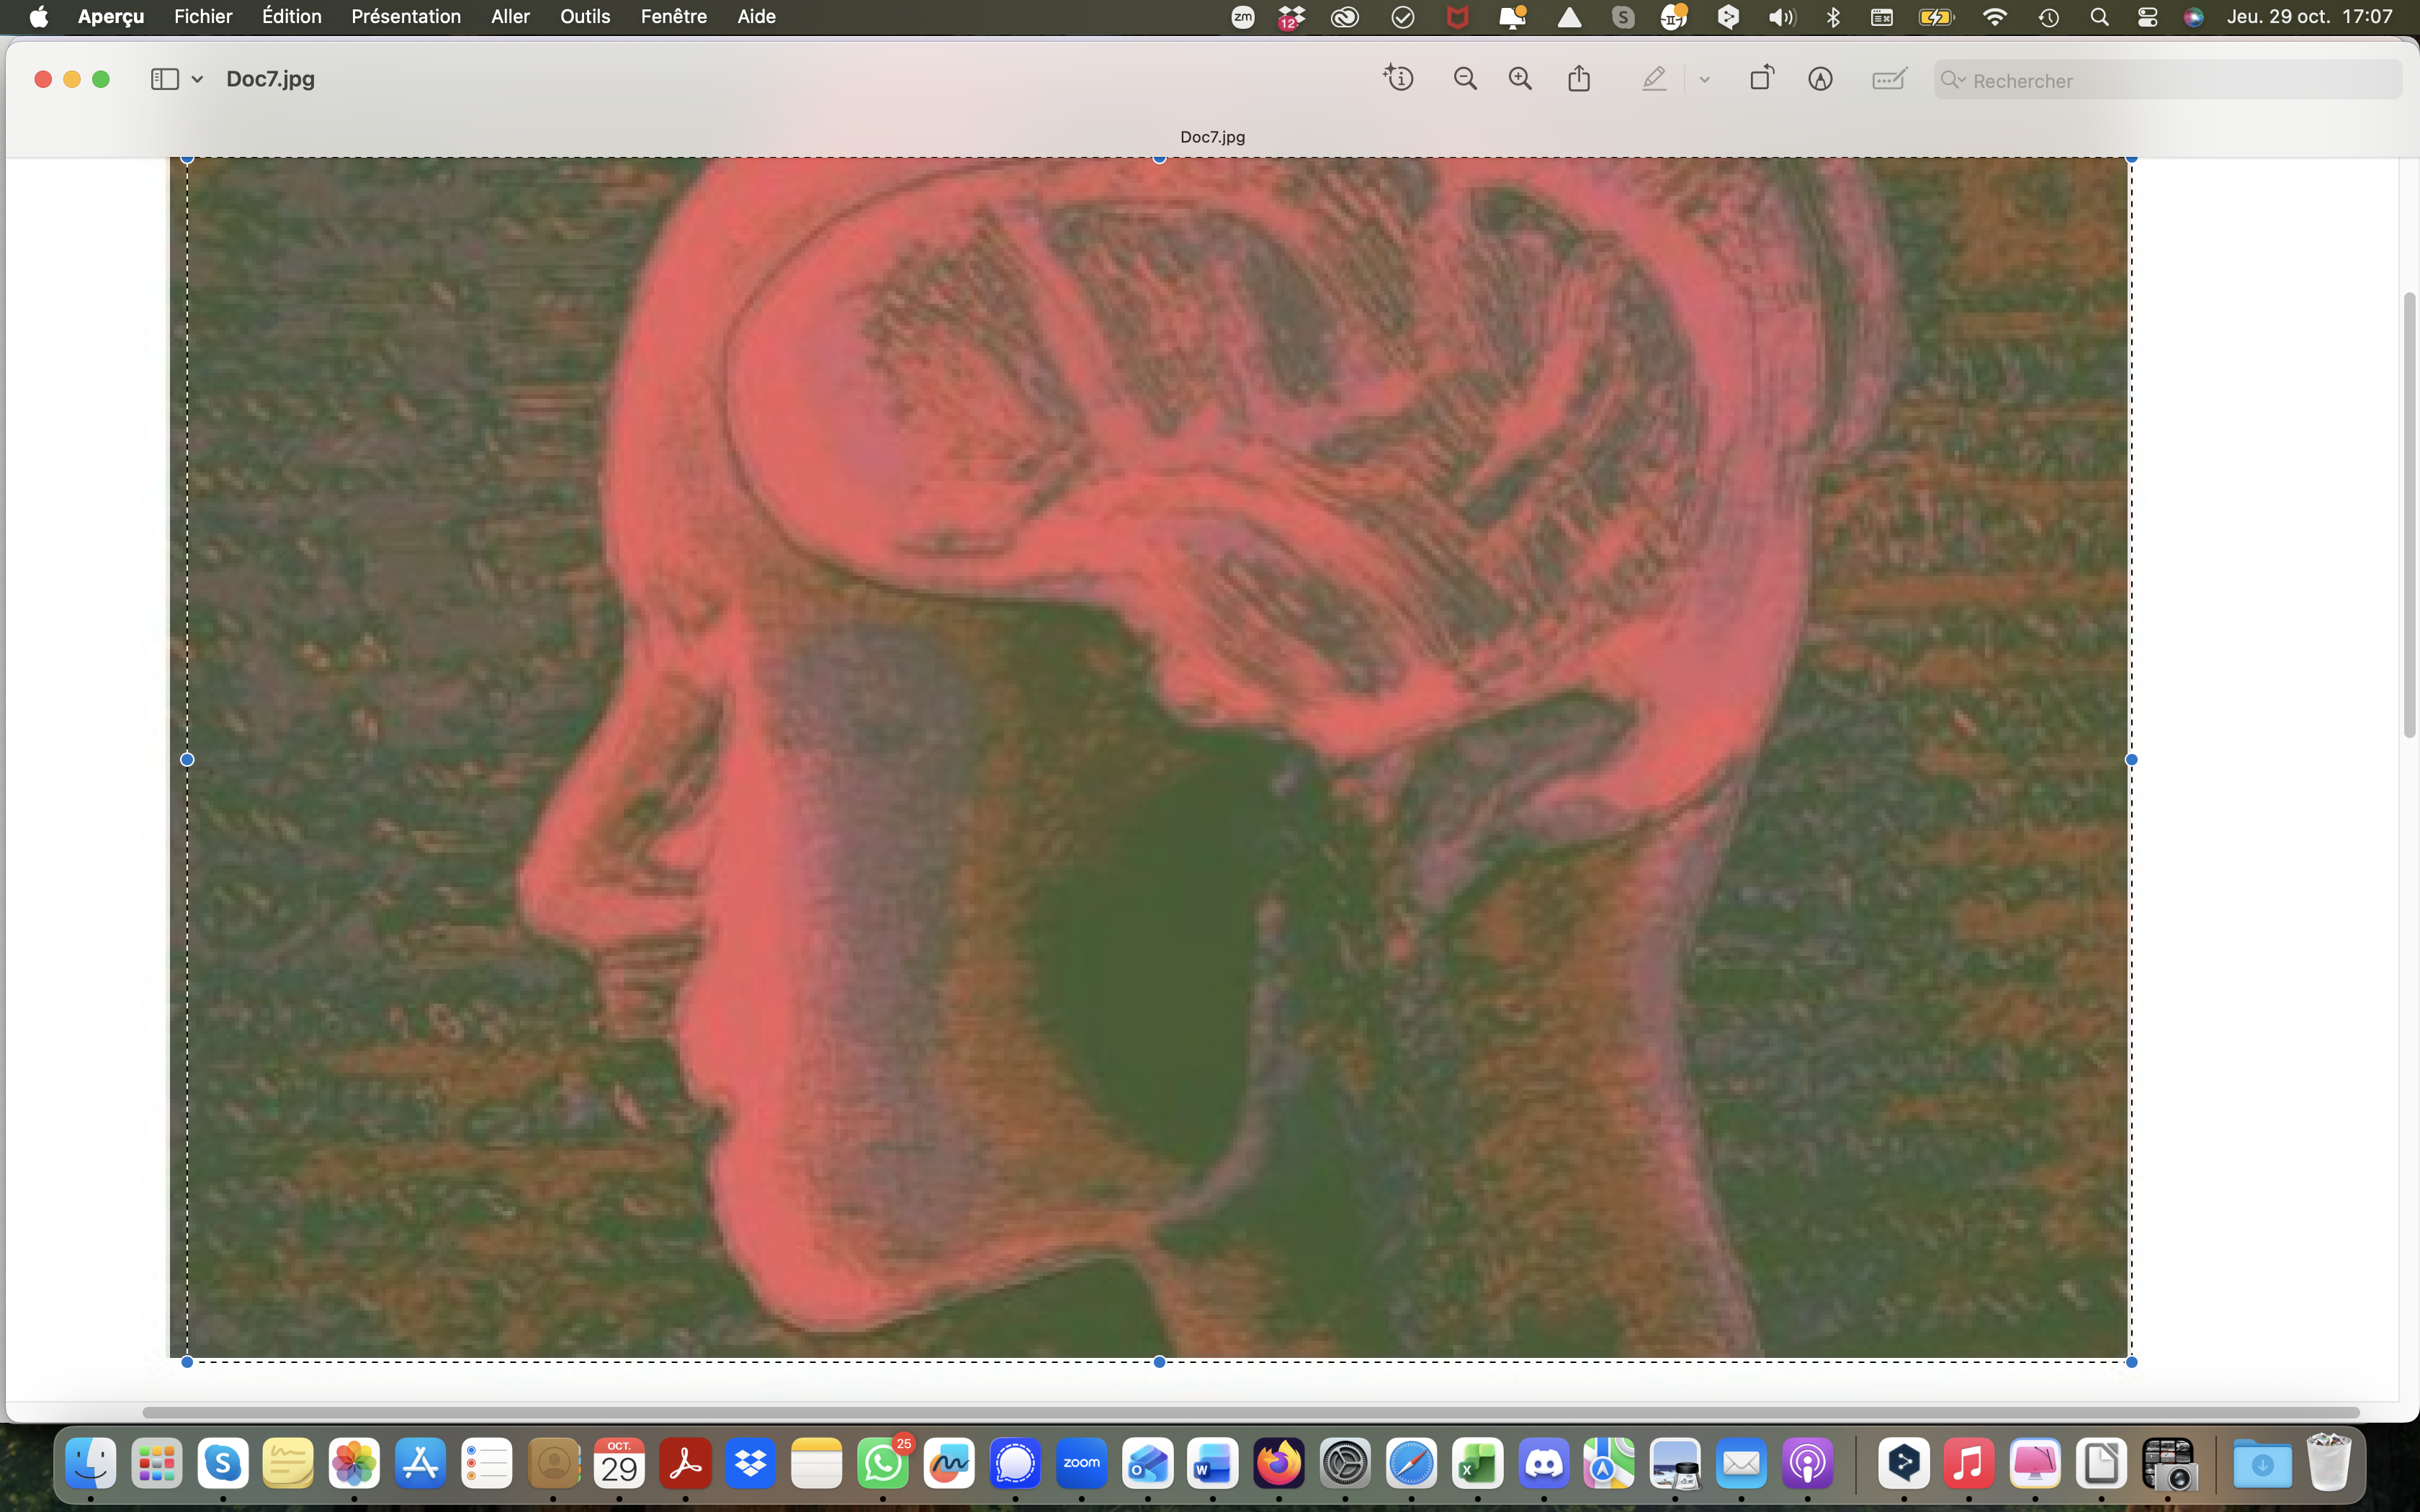Open the Édition menu
2420x1512 pixels.
click(291, 16)
